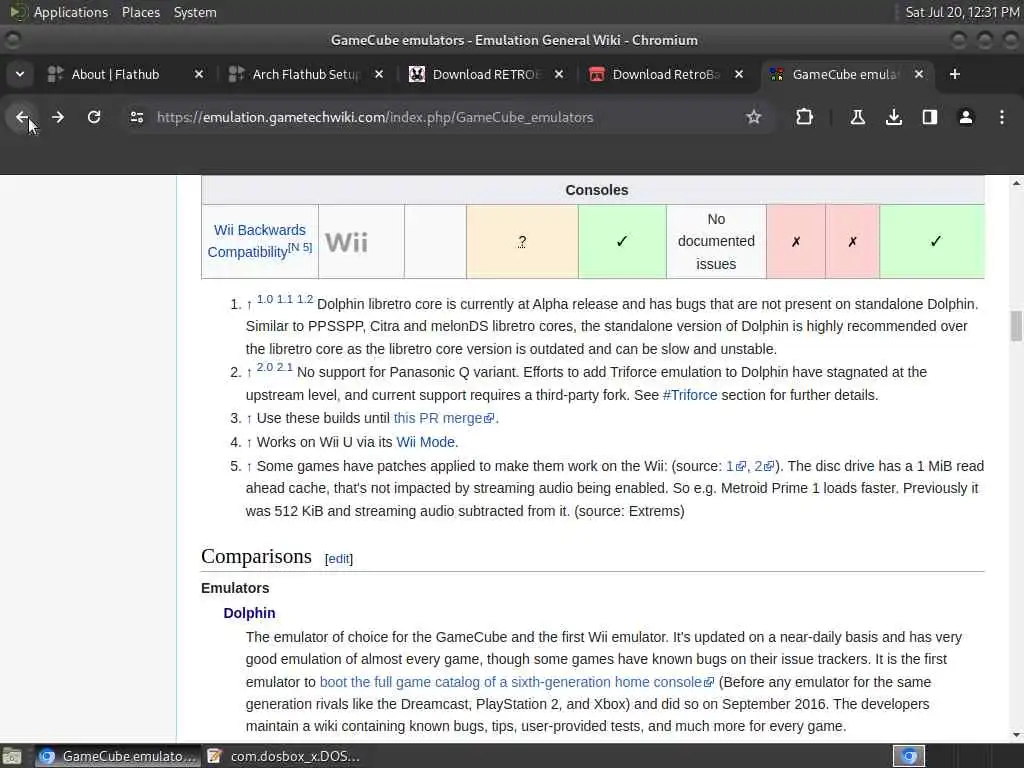Viewport: 1024px width, 768px height.
Task: Open Wii Backwards Compatibility link
Action: coord(256,241)
